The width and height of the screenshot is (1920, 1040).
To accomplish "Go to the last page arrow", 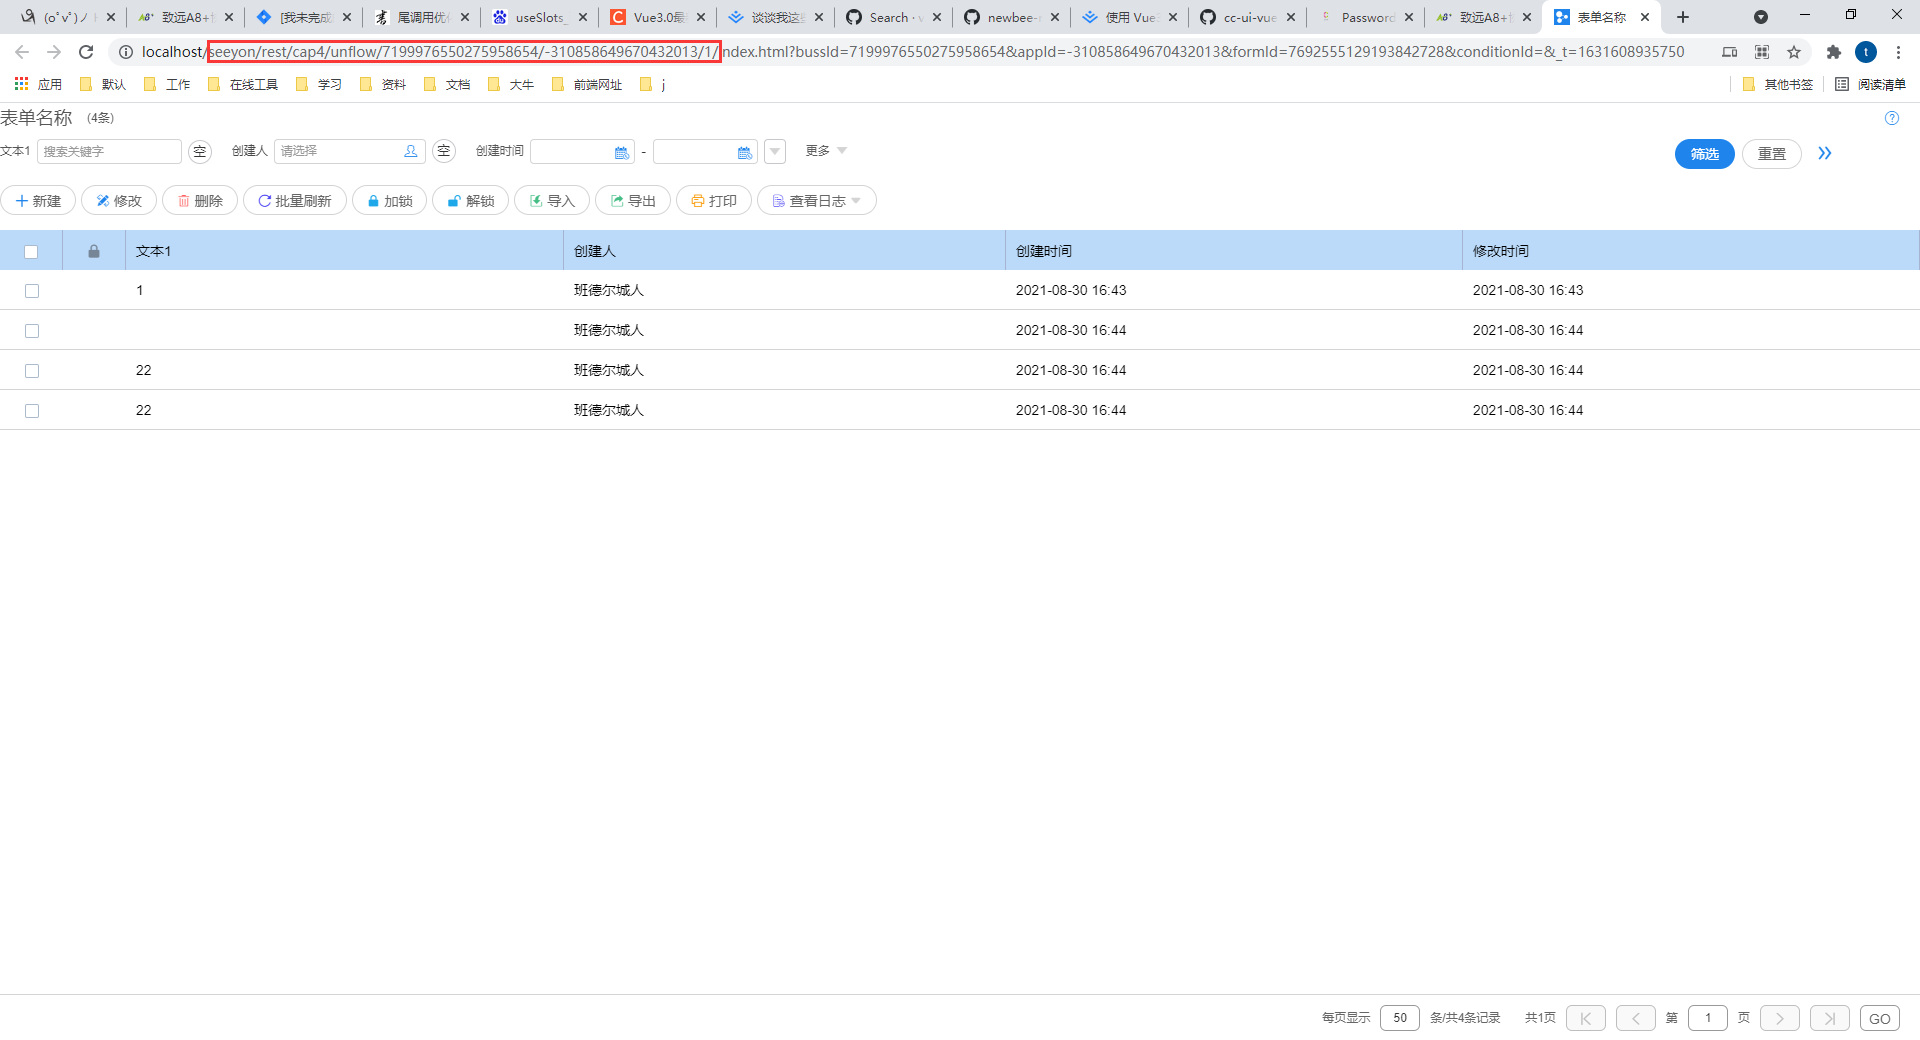I will (x=1829, y=1018).
